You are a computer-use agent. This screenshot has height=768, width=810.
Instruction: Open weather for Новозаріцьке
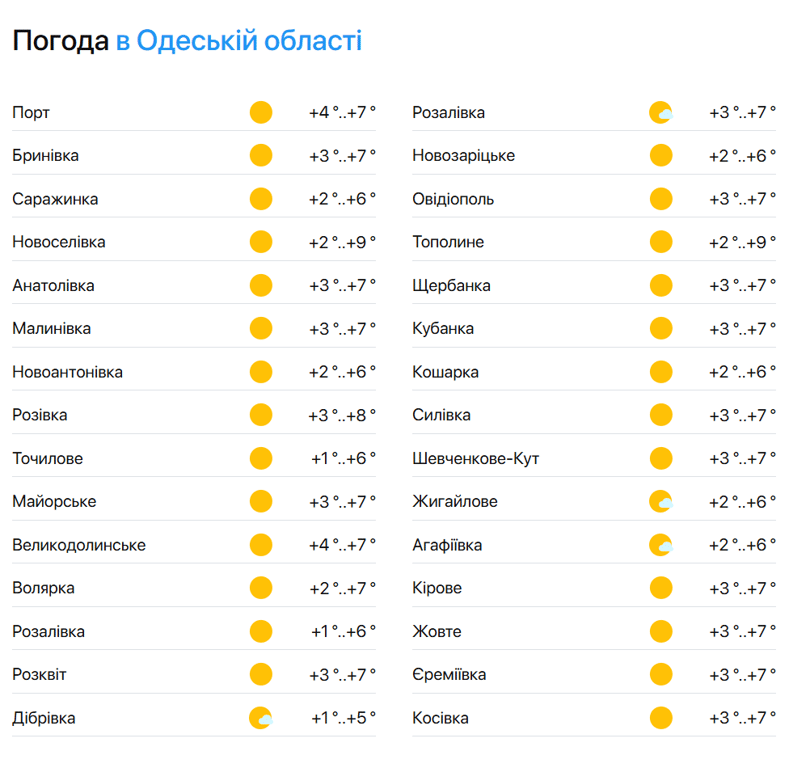coord(464,156)
